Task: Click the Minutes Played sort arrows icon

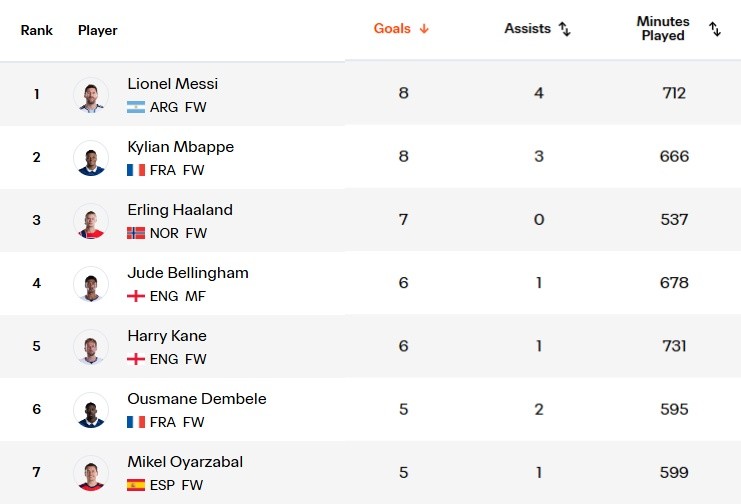Action: tap(715, 29)
